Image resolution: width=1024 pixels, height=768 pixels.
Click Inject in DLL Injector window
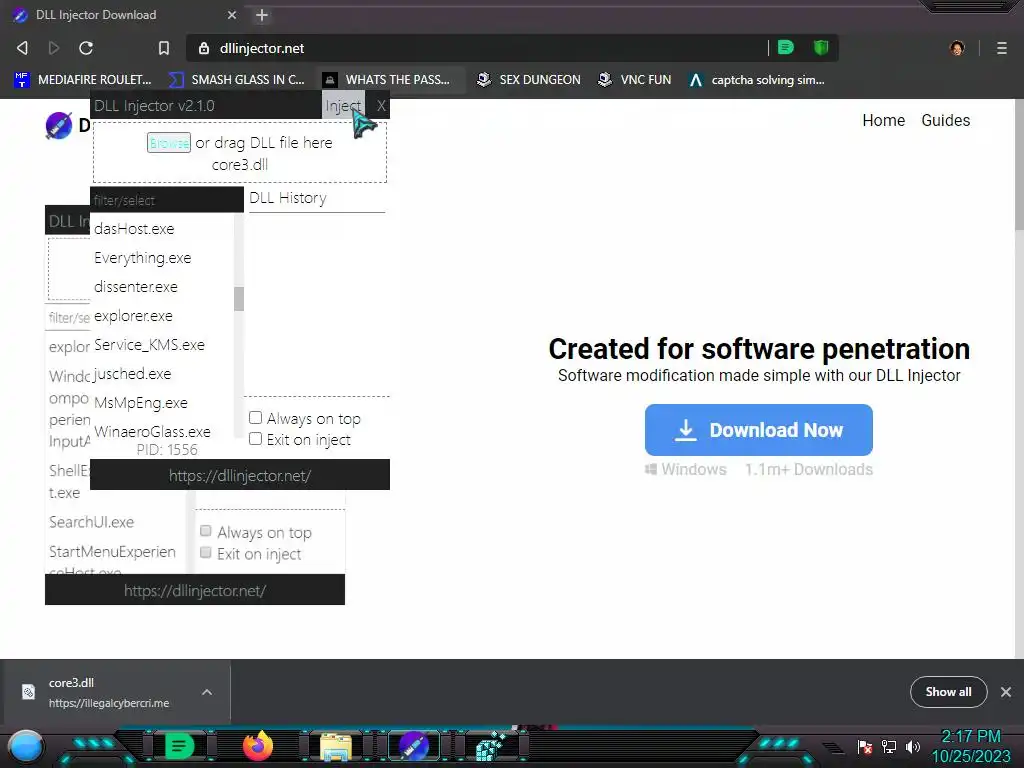(x=343, y=105)
